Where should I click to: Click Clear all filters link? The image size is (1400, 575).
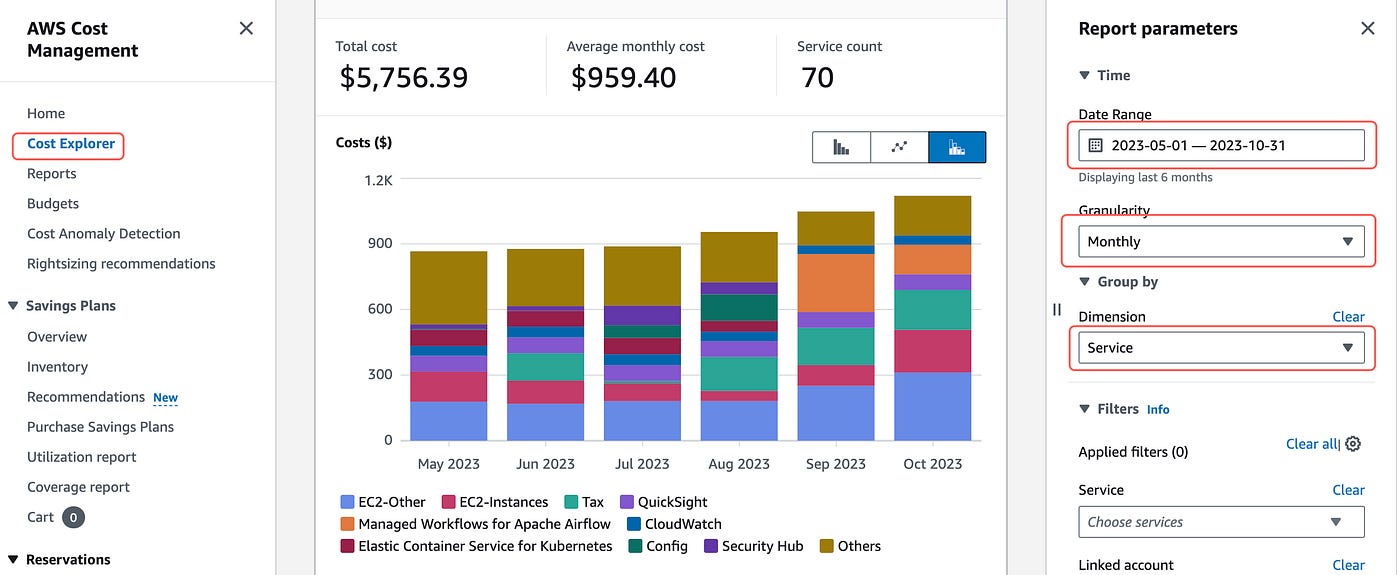[1311, 444]
